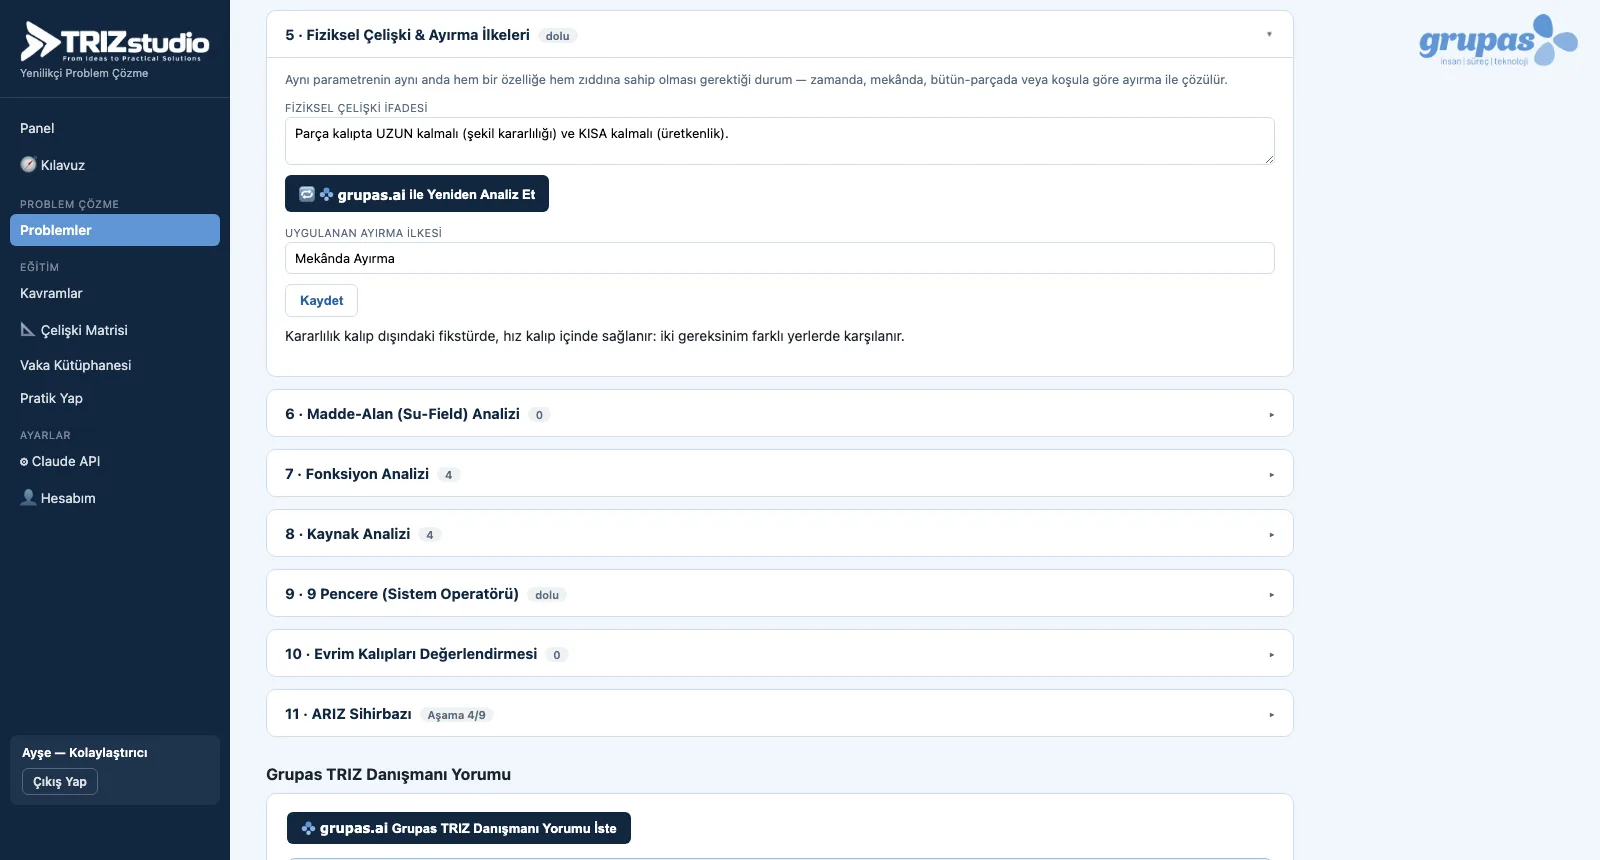Click the refresh icon in Yeniden Analiz Et button

(x=307, y=194)
